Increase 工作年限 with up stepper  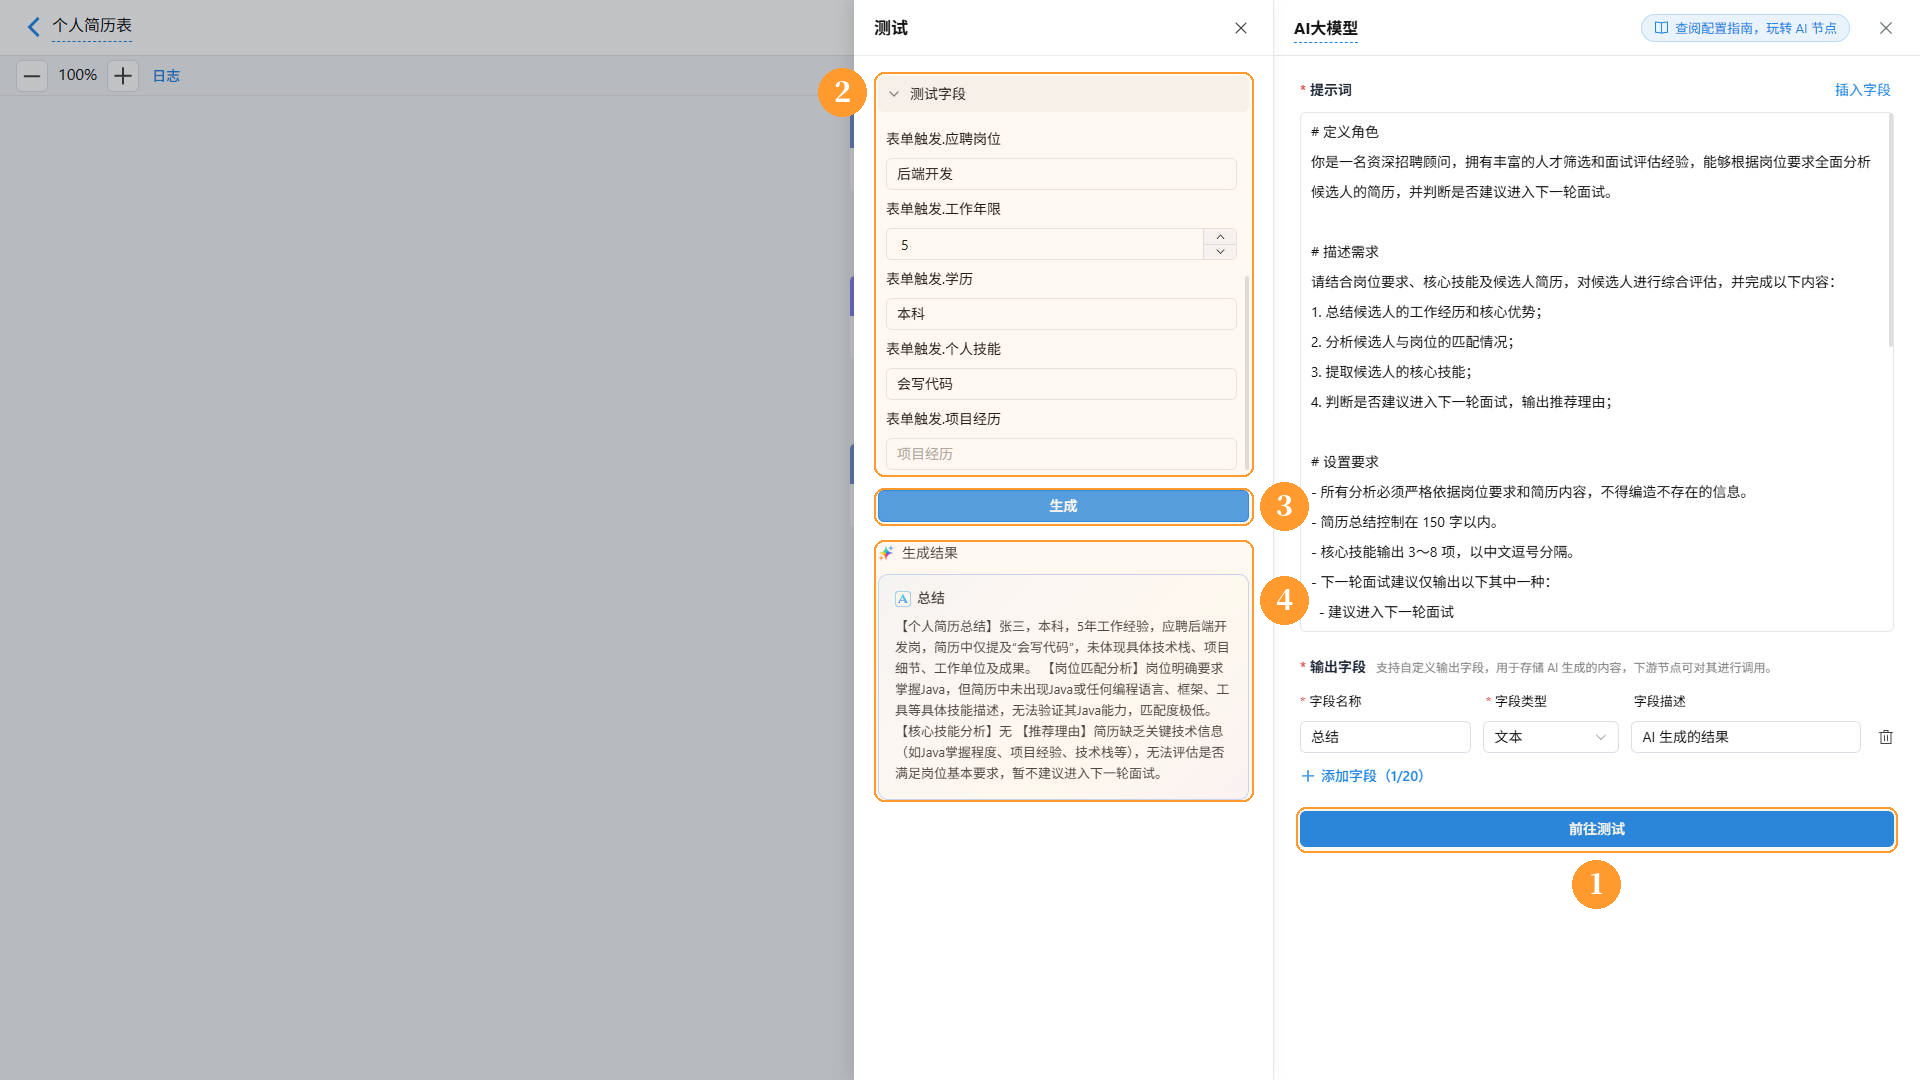pos(1220,237)
